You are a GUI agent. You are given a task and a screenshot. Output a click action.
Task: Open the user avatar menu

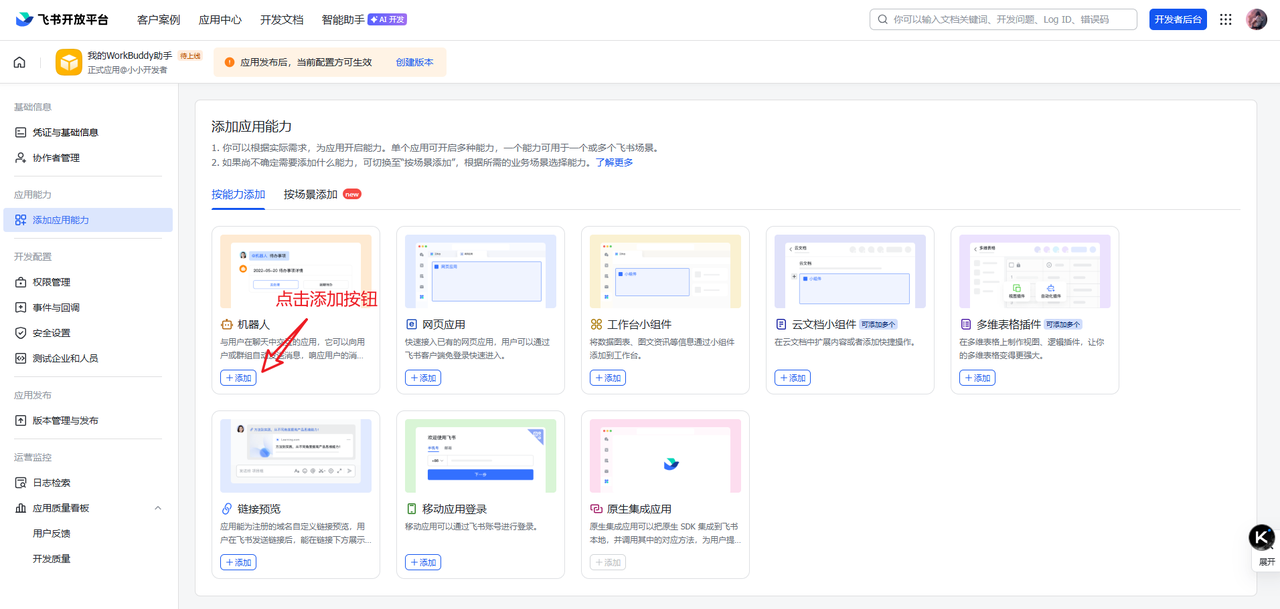click(1257, 19)
